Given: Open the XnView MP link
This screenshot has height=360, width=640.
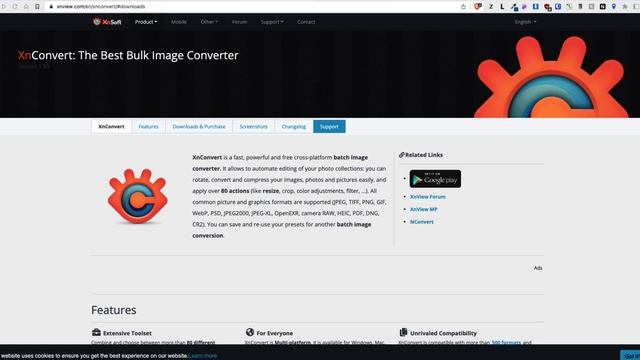Looking at the screenshot, I should pyautogui.click(x=423, y=209).
